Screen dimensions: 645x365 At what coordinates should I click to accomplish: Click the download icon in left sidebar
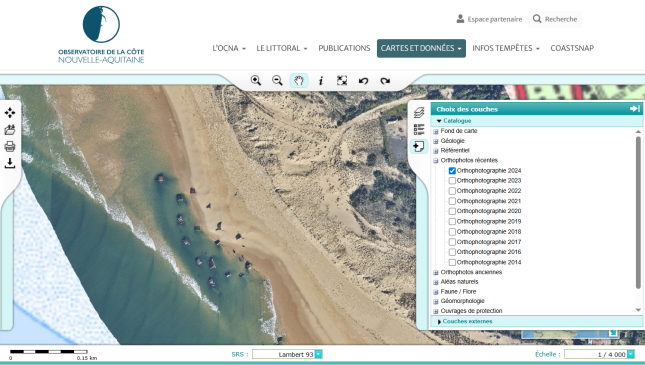click(10, 163)
